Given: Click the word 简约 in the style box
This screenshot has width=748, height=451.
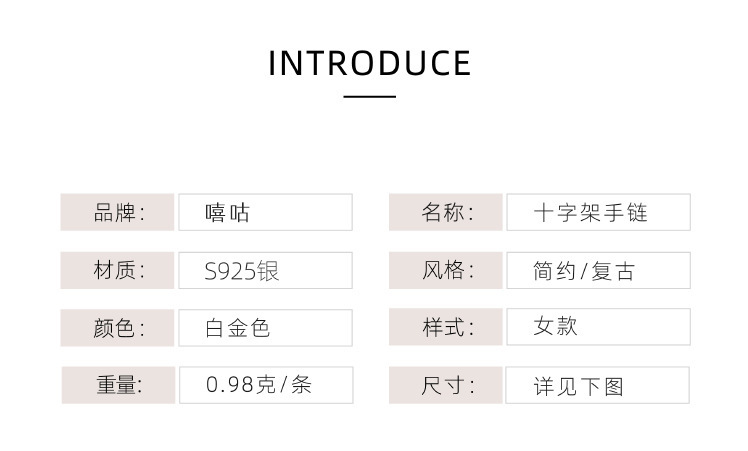Looking at the screenshot, I should [555, 271].
